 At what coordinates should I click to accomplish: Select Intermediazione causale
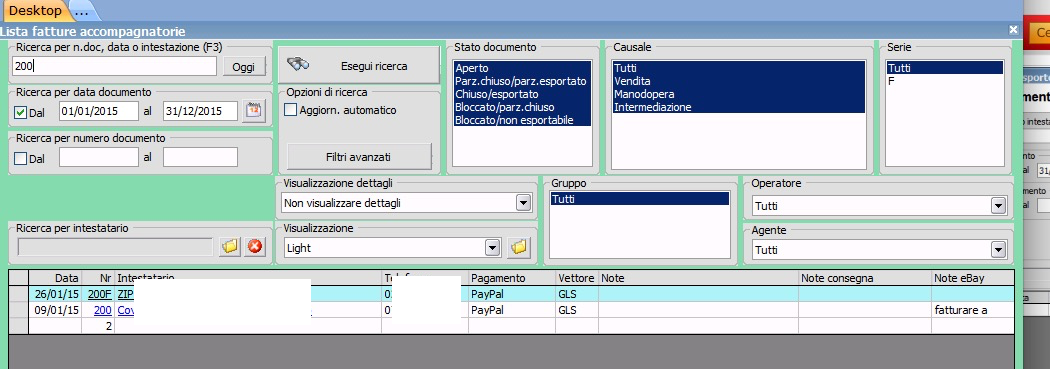[x=739, y=107]
